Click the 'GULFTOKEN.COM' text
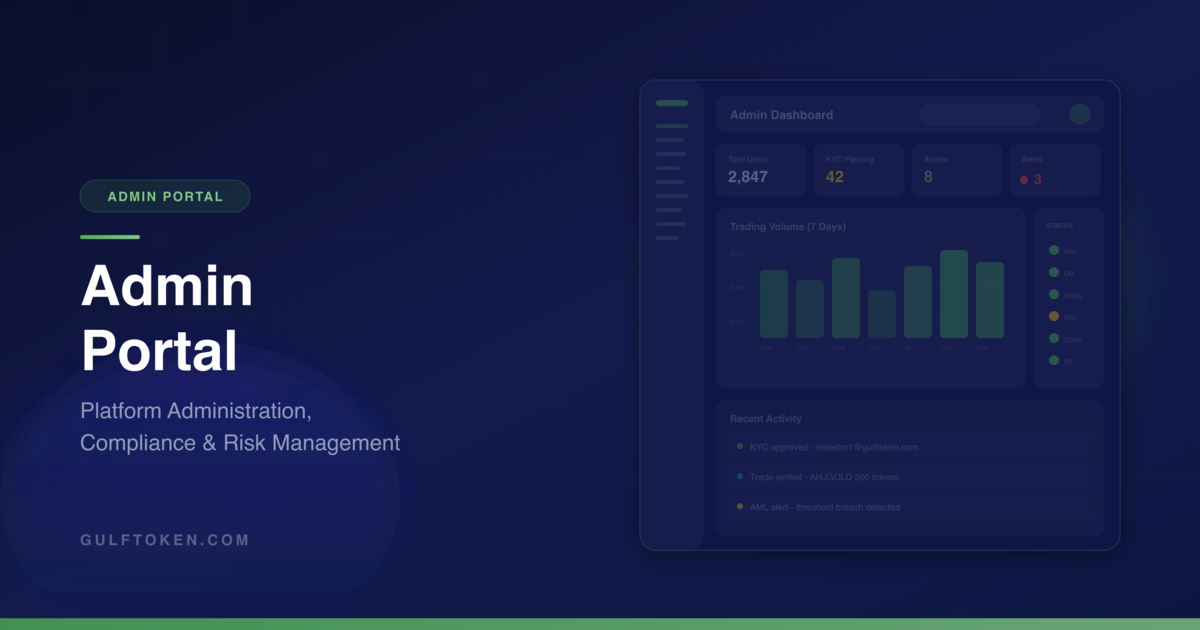This screenshot has width=1200, height=630. pyautogui.click(x=165, y=540)
